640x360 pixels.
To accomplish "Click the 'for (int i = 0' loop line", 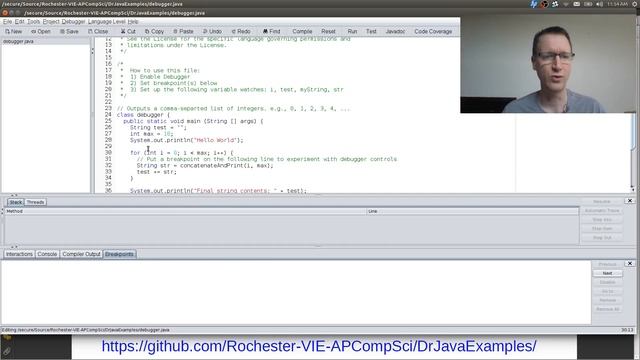I will [x=182, y=153].
